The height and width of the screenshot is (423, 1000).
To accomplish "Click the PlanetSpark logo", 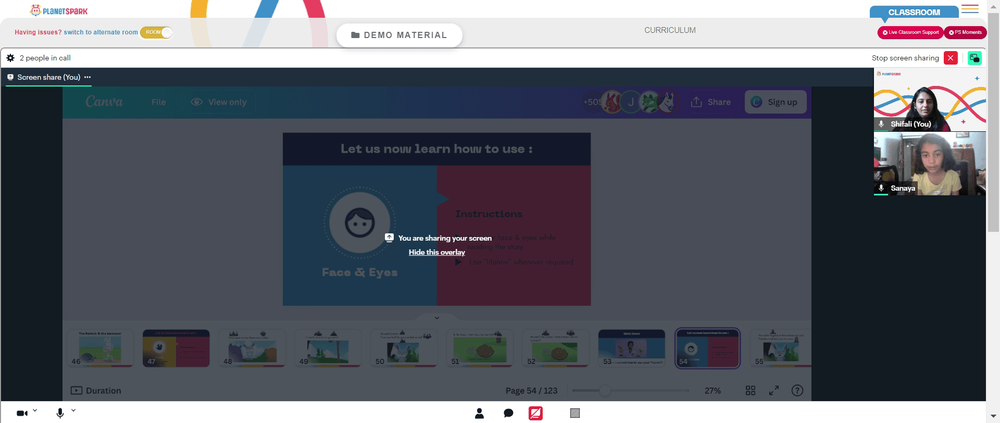I will 59,10.
